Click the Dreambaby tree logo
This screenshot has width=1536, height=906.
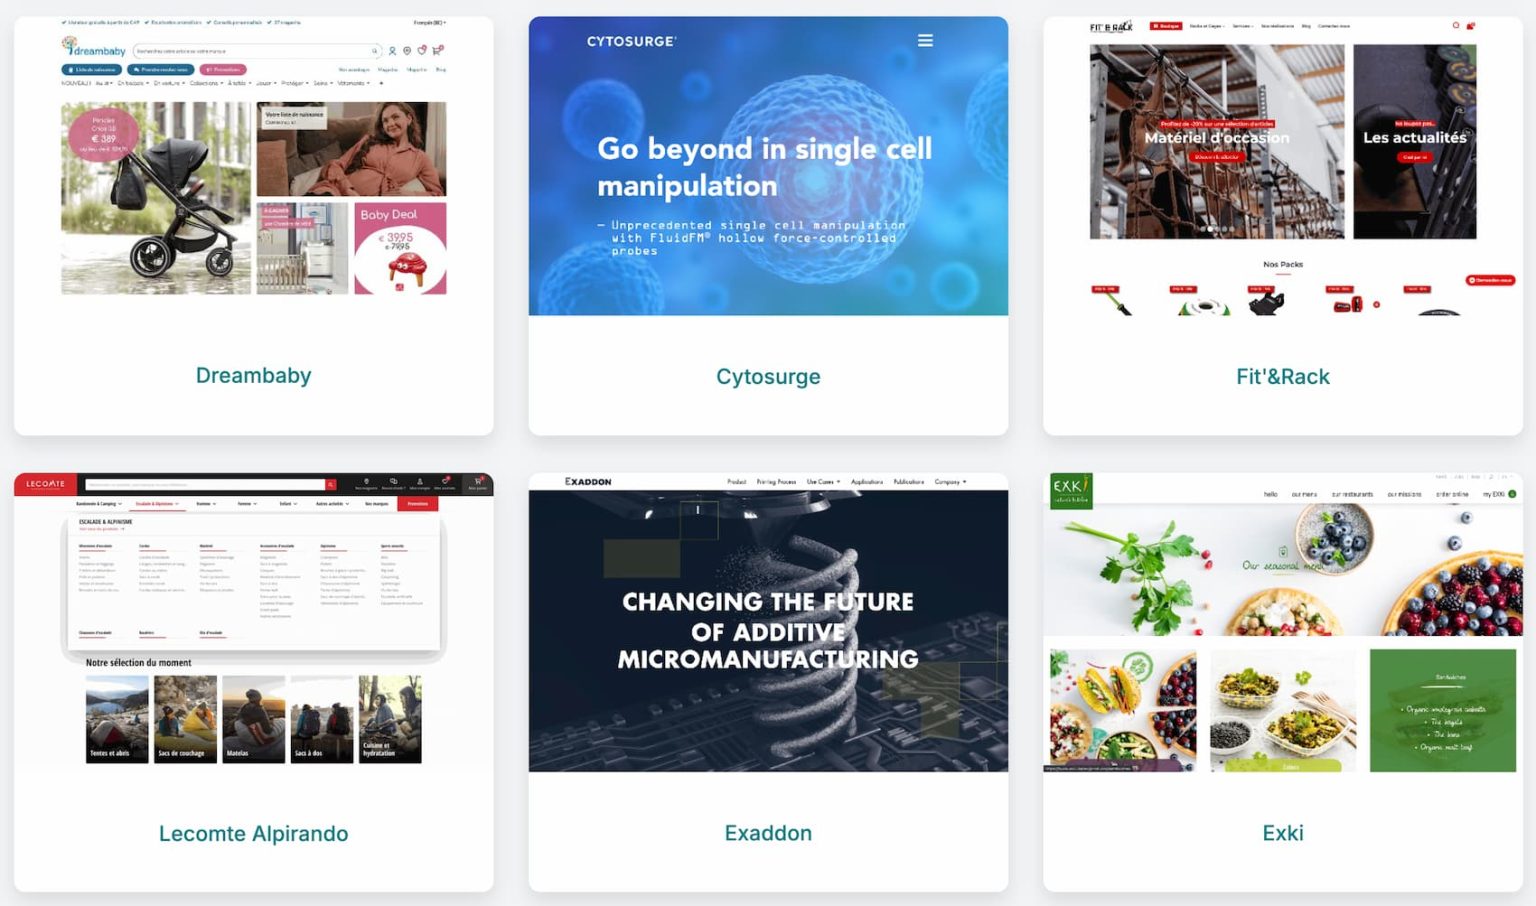pyautogui.click(x=69, y=46)
